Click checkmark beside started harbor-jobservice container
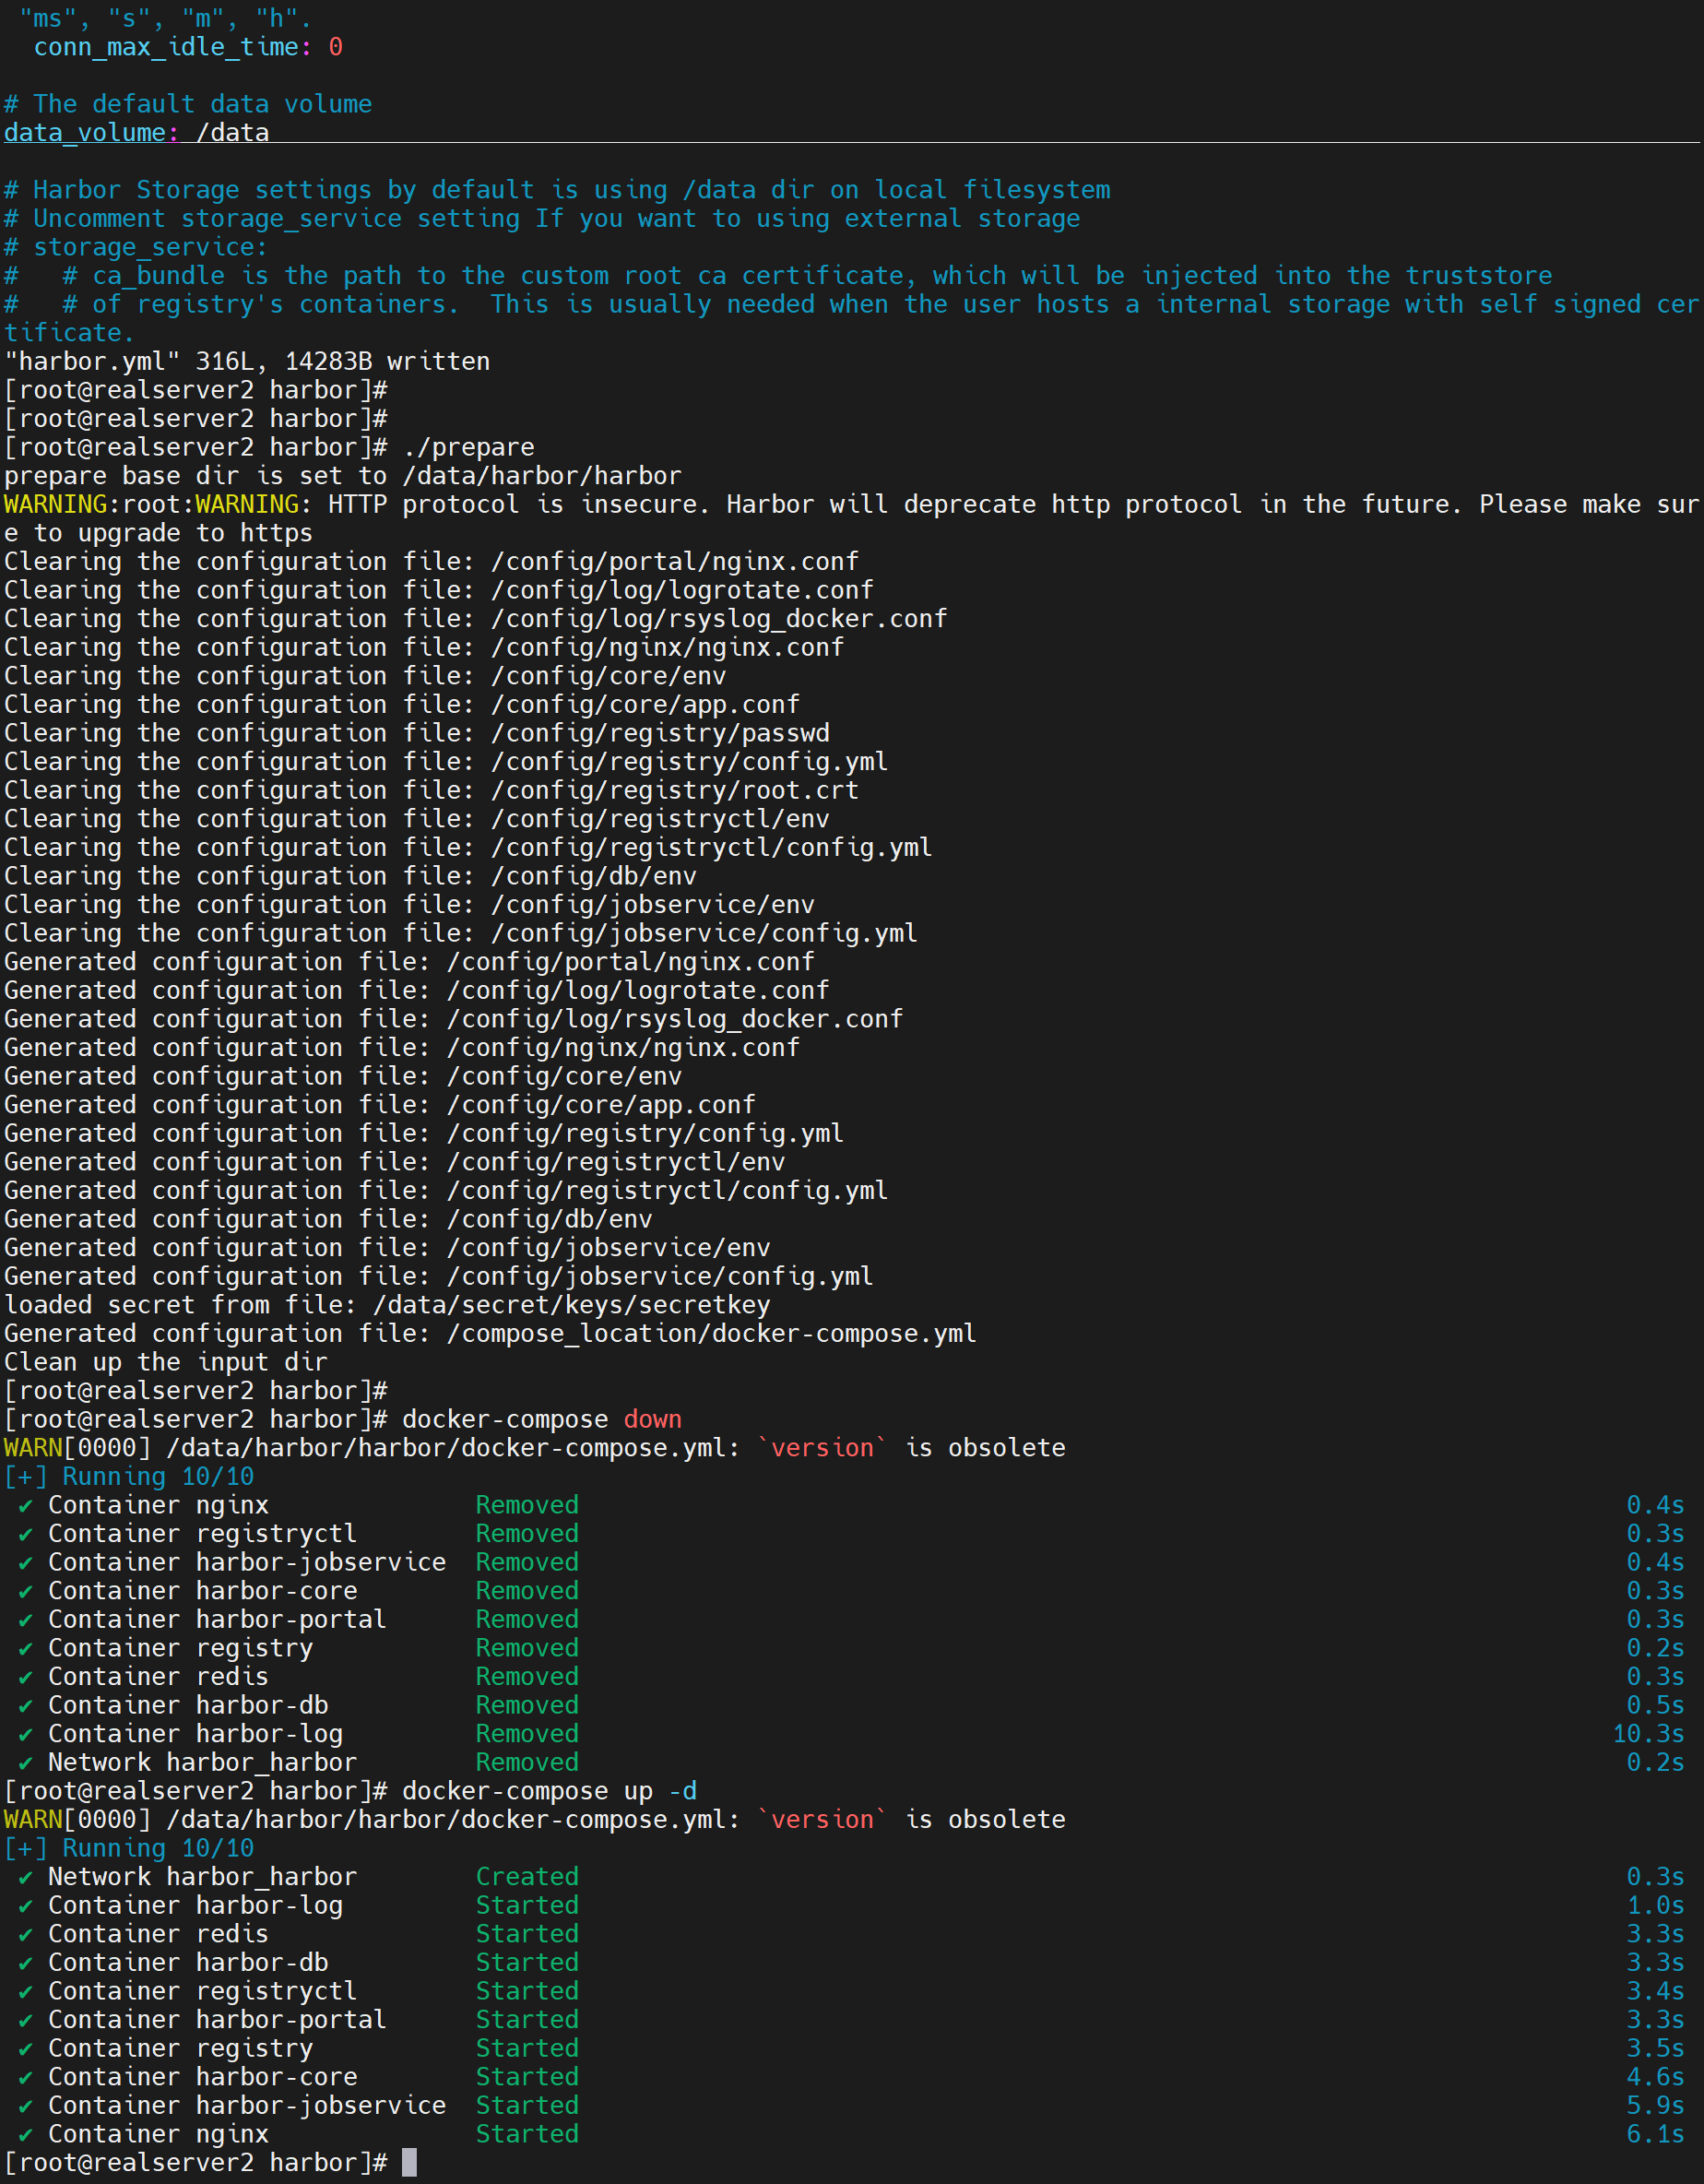 (x=25, y=2106)
